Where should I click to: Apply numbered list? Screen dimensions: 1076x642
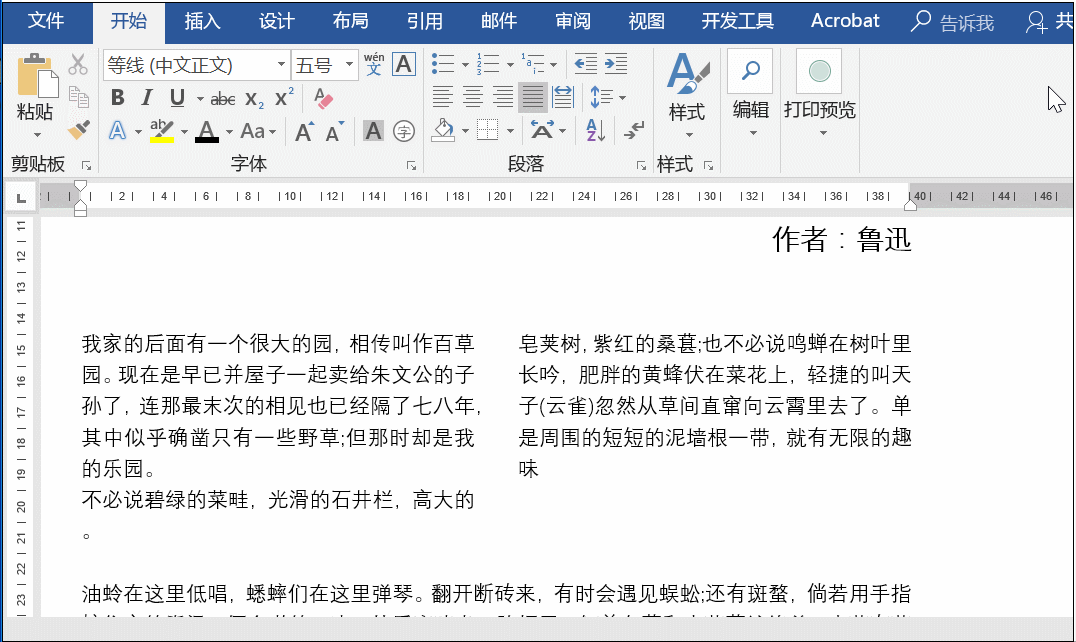tap(488, 64)
